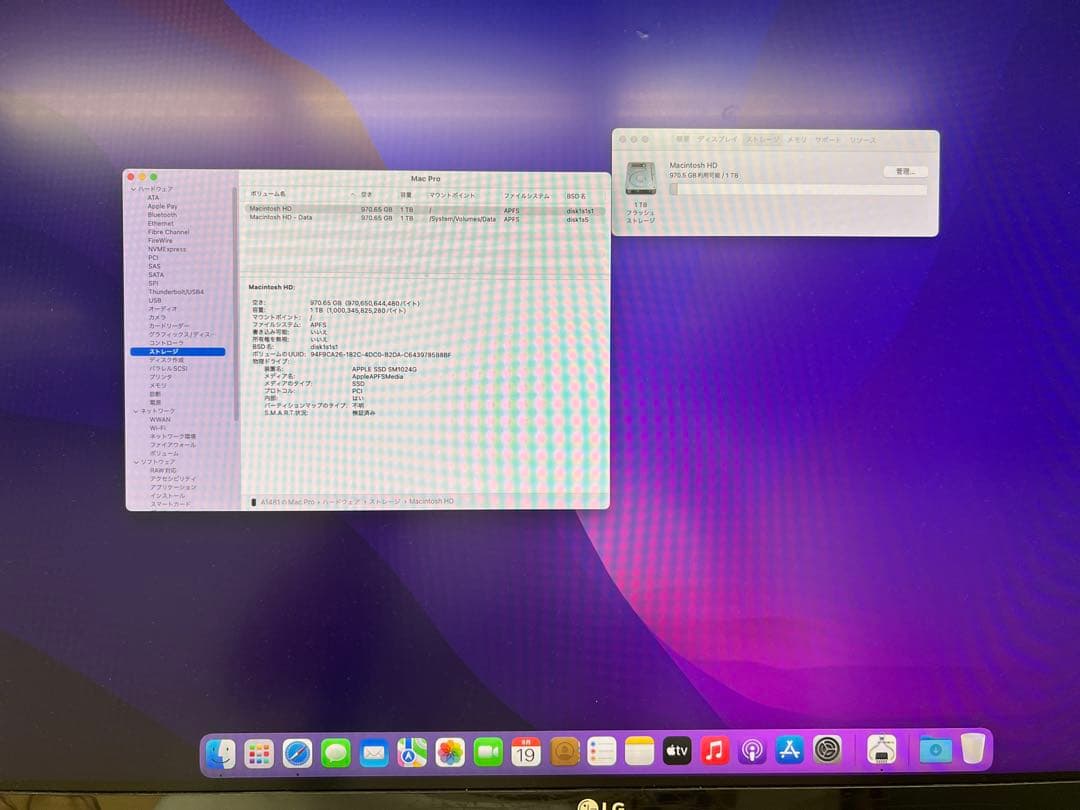Open the Apple TV app
1080x810 pixels.
[x=678, y=748]
